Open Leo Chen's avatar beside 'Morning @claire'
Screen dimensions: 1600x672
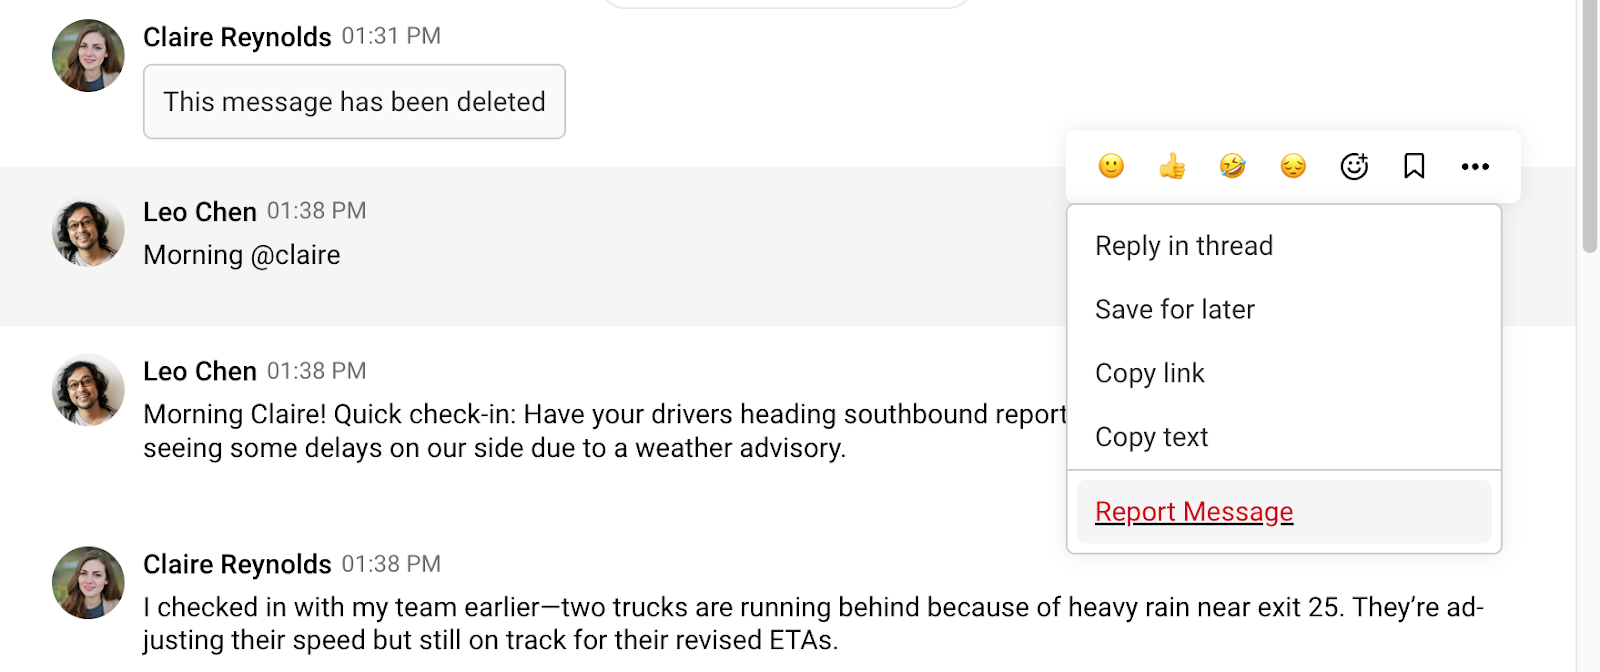(88, 231)
